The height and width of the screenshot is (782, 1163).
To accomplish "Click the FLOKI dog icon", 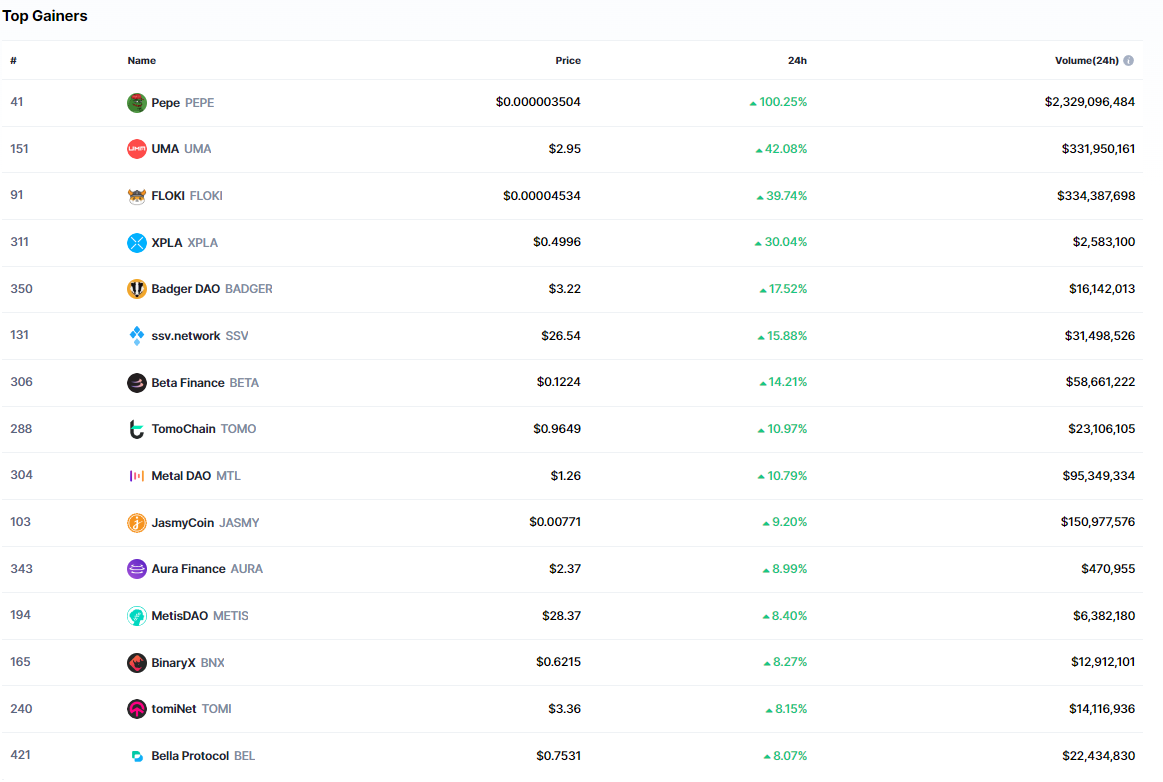I will click(137, 196).
